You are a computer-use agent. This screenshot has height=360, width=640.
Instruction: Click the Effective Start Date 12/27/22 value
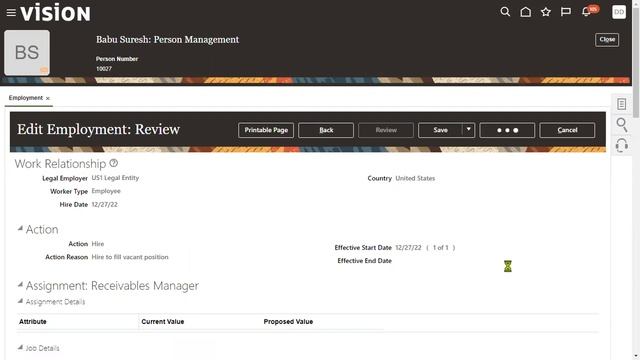(408, 248)
